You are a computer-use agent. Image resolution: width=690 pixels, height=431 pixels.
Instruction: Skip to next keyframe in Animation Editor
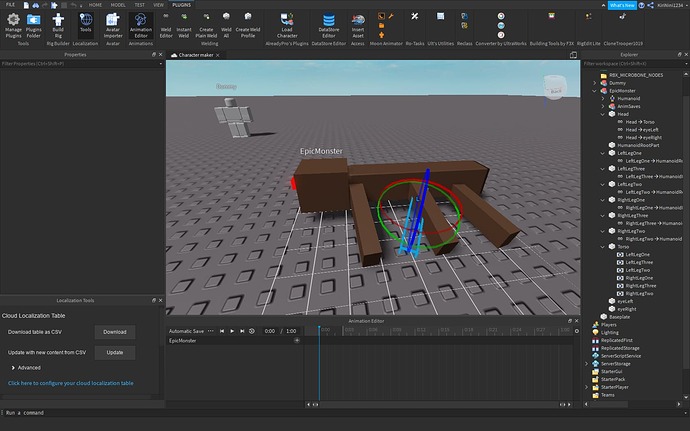point(242,331)
